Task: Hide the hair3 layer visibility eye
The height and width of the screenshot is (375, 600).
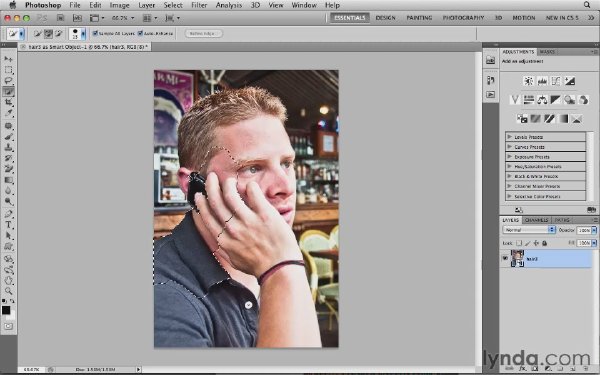Action: 505,259
